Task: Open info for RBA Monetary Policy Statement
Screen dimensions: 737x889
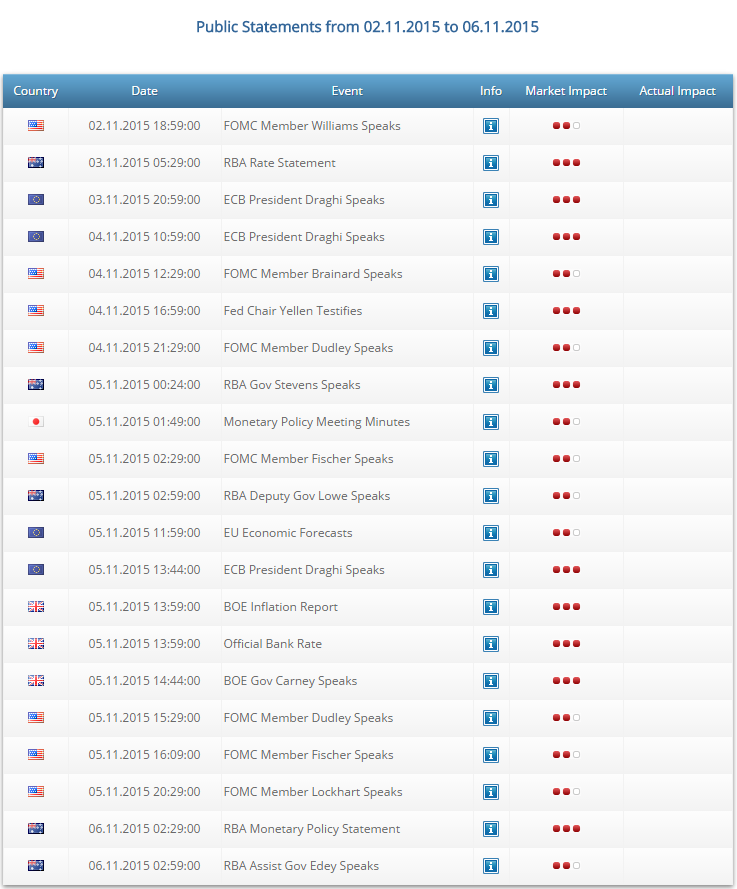Action: click(x=491, y=829)
